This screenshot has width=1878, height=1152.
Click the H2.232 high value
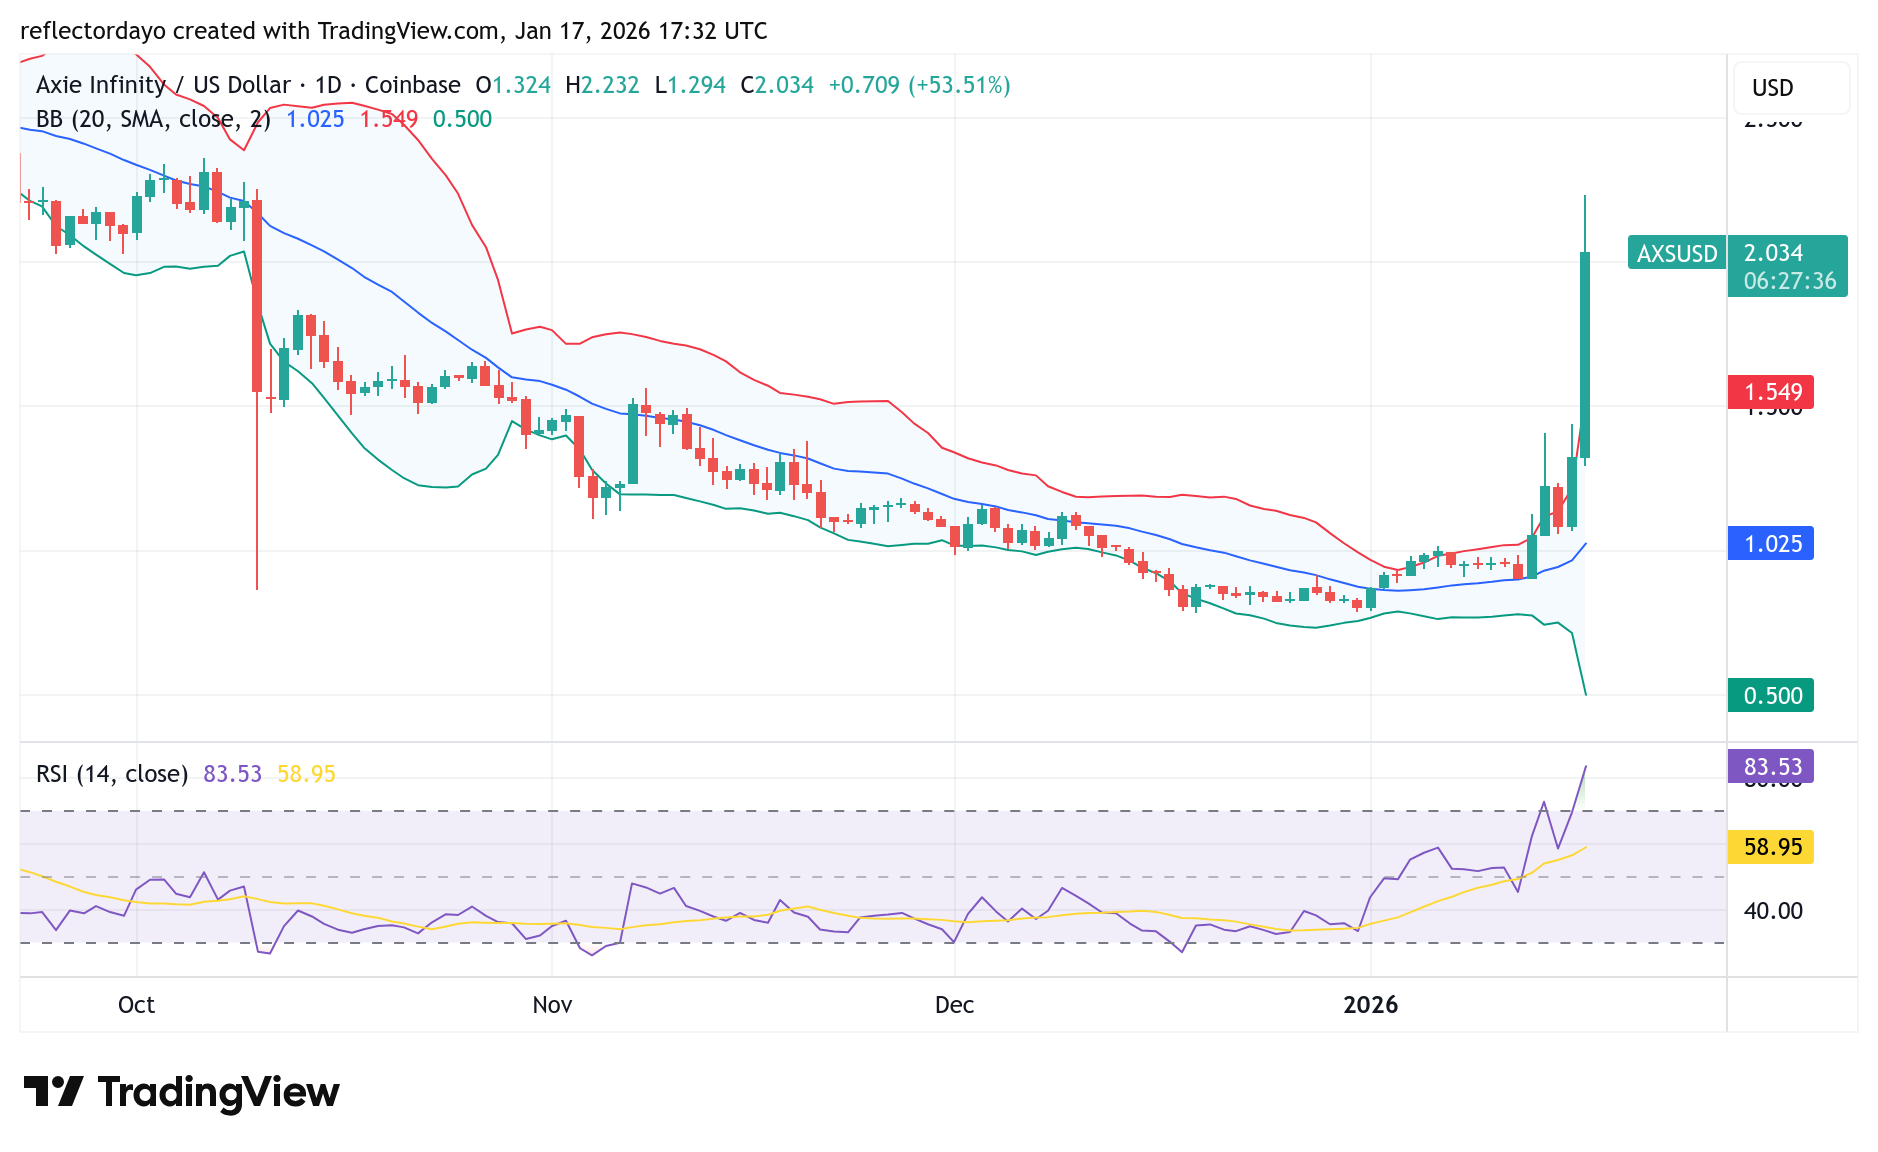click(x=602, y=85)
